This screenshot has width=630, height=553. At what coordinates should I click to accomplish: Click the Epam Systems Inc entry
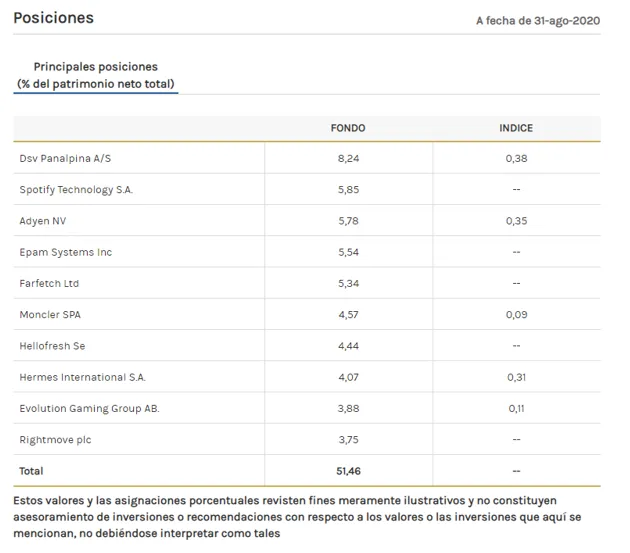coord(65,252)
